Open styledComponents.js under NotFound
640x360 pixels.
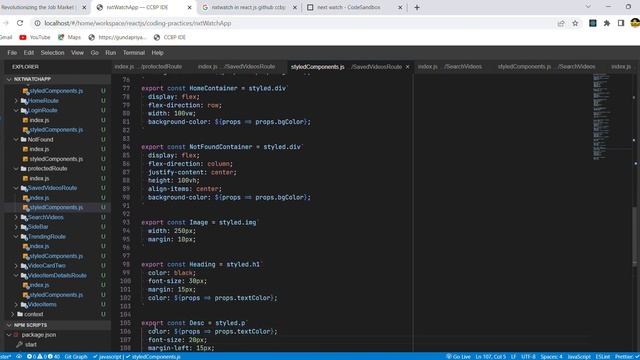click(x=56, y=159)
